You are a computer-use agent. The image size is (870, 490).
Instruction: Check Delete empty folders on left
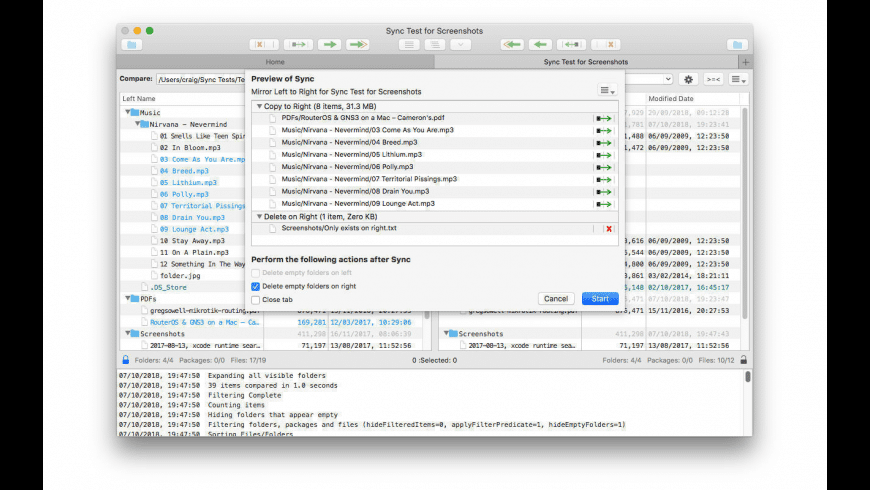(256, 273)
